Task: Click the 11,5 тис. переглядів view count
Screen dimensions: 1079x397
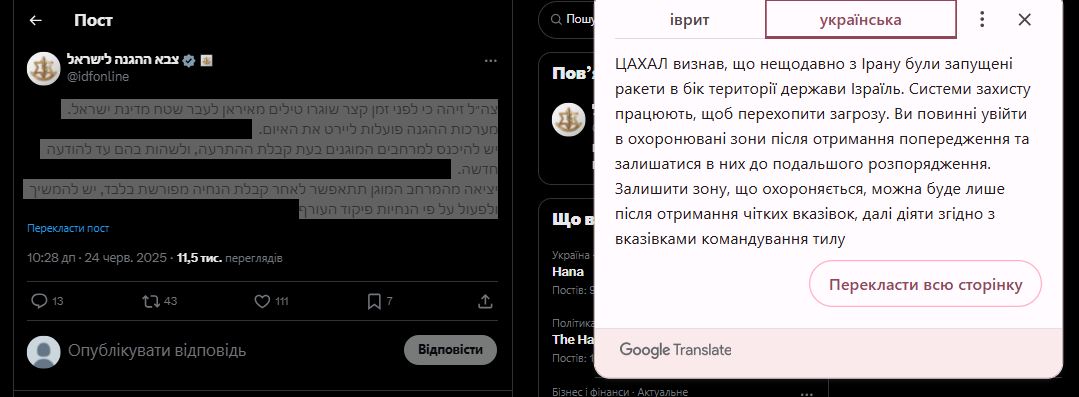Action: [230, 259]
